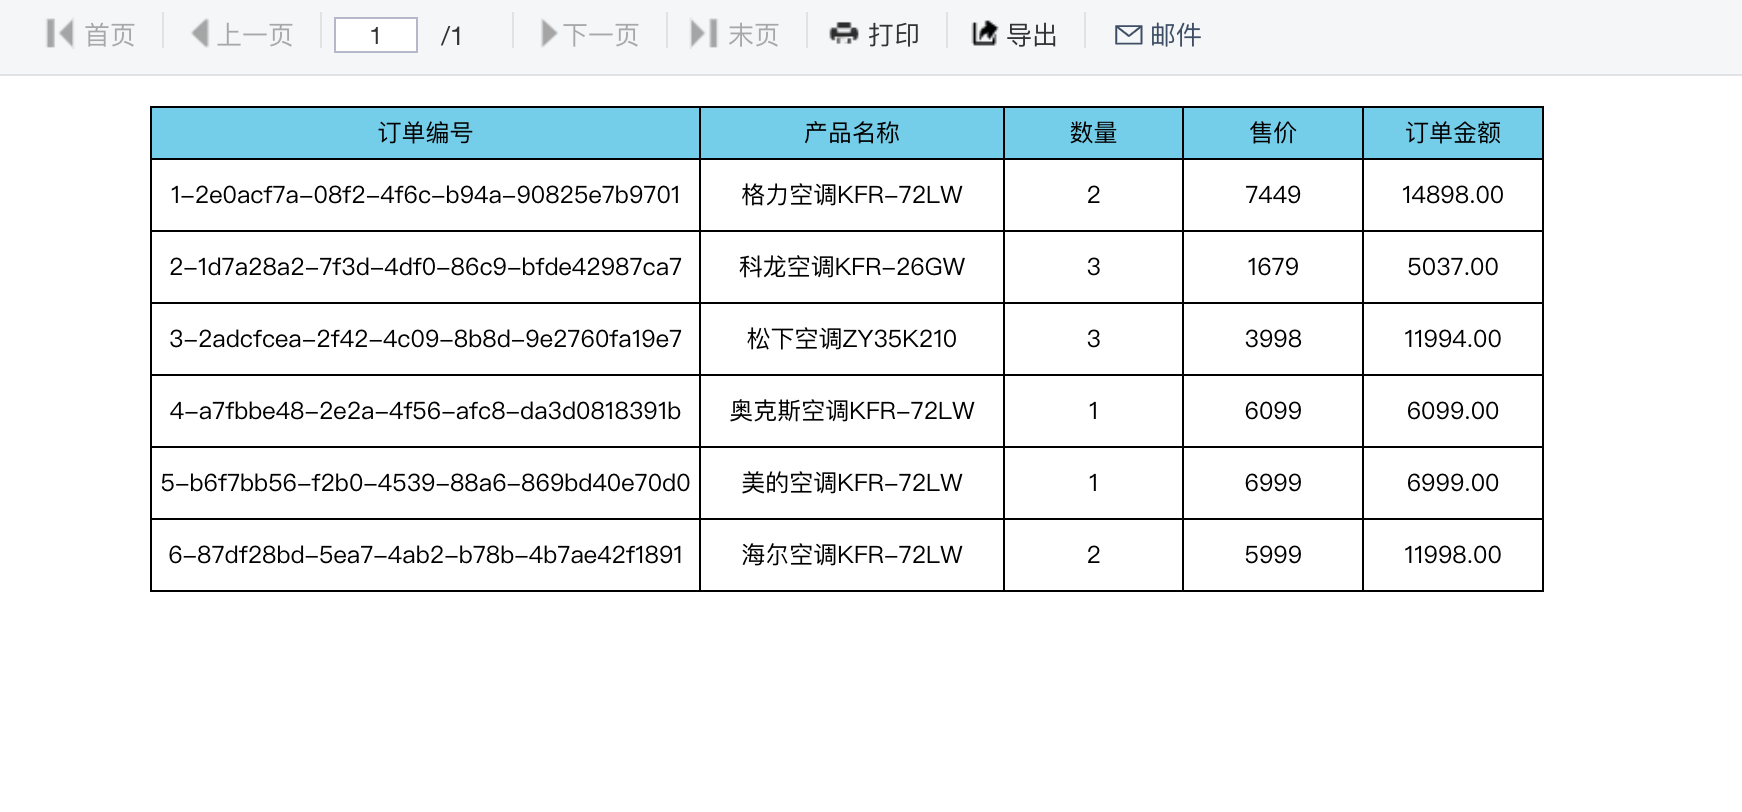The image size is (1742, 812).
Task: Click order ID 1-2e0acf7a-08f2-4f6c-b94a-90825e7b9701
Action: click(426, 195)
